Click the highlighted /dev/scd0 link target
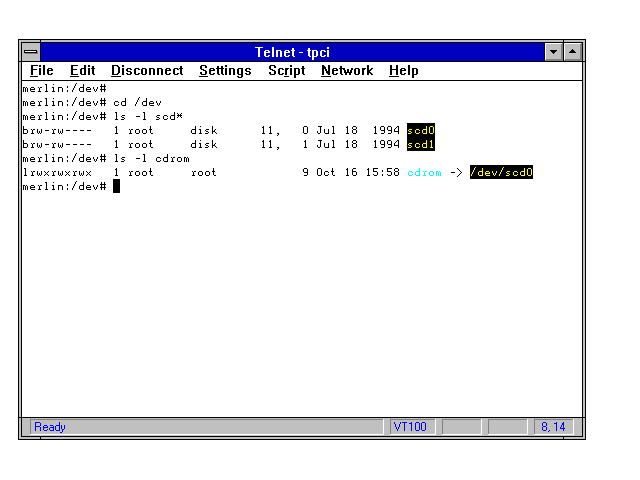 pos(501,172)
